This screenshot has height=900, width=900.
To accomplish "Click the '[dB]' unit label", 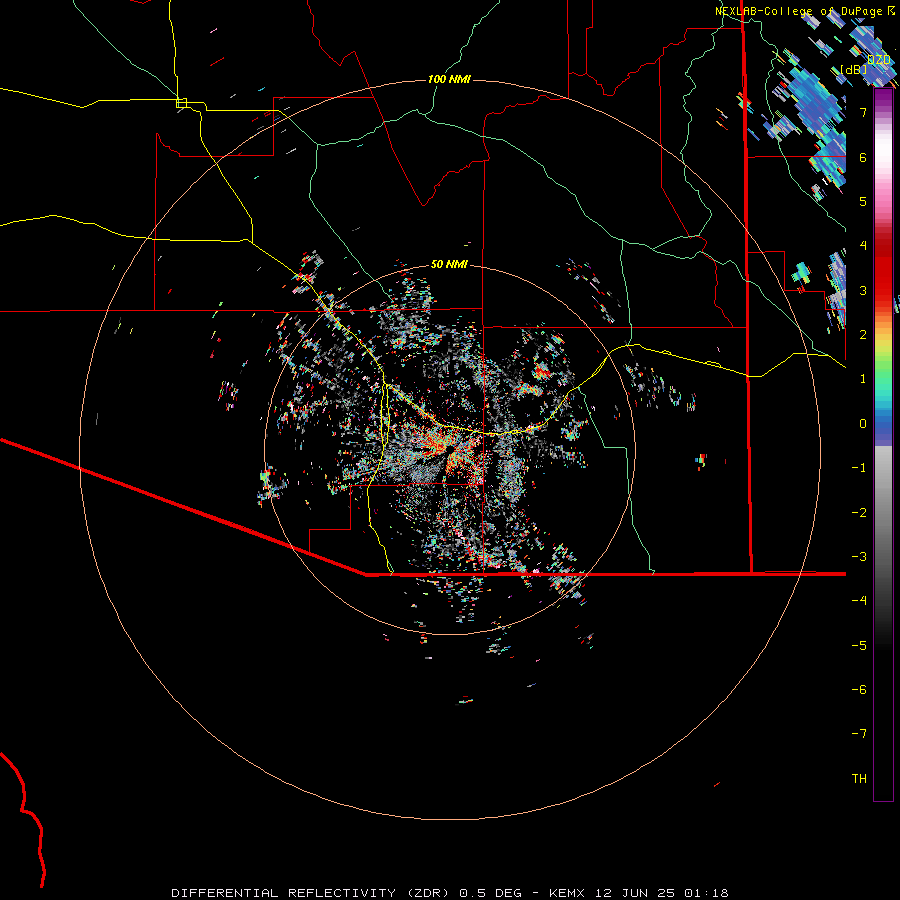I will point(854,69).
